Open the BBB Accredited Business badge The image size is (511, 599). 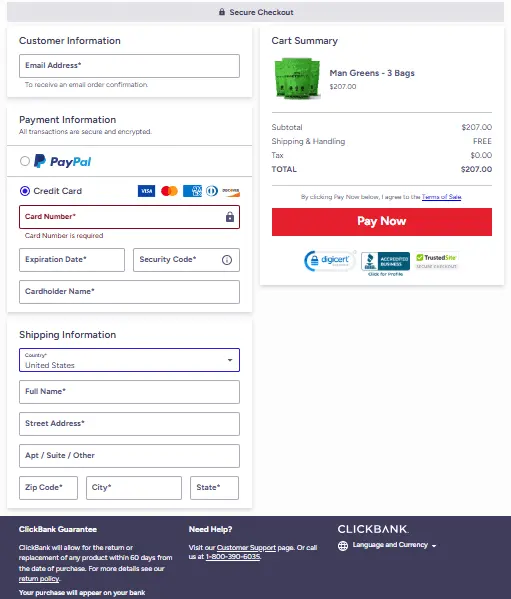[x=385, y=264]
